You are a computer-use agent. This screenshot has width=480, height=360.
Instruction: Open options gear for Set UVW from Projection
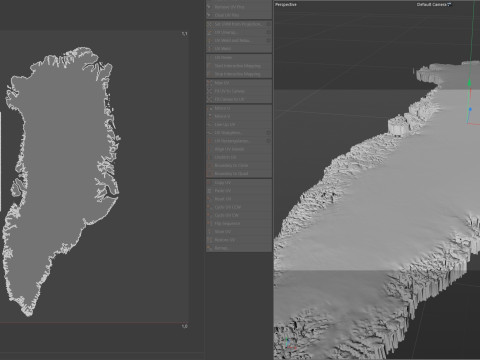[x=268, y=24]
